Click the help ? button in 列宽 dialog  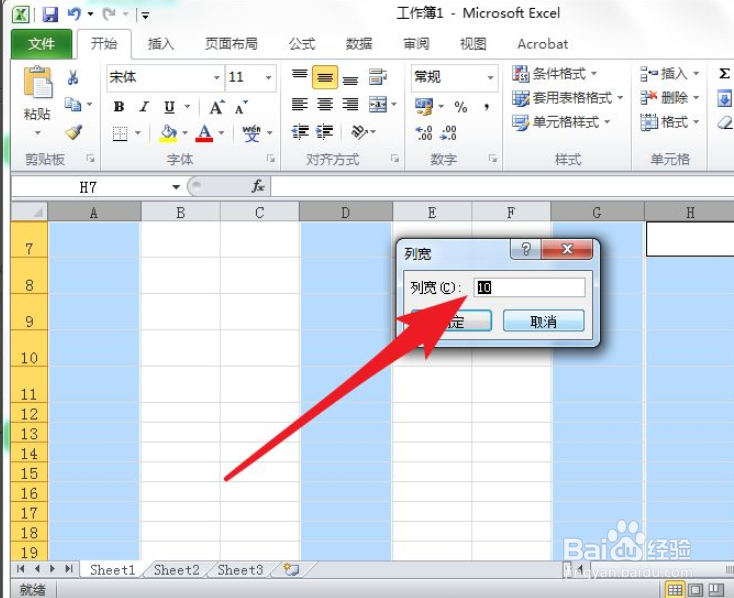526,249
